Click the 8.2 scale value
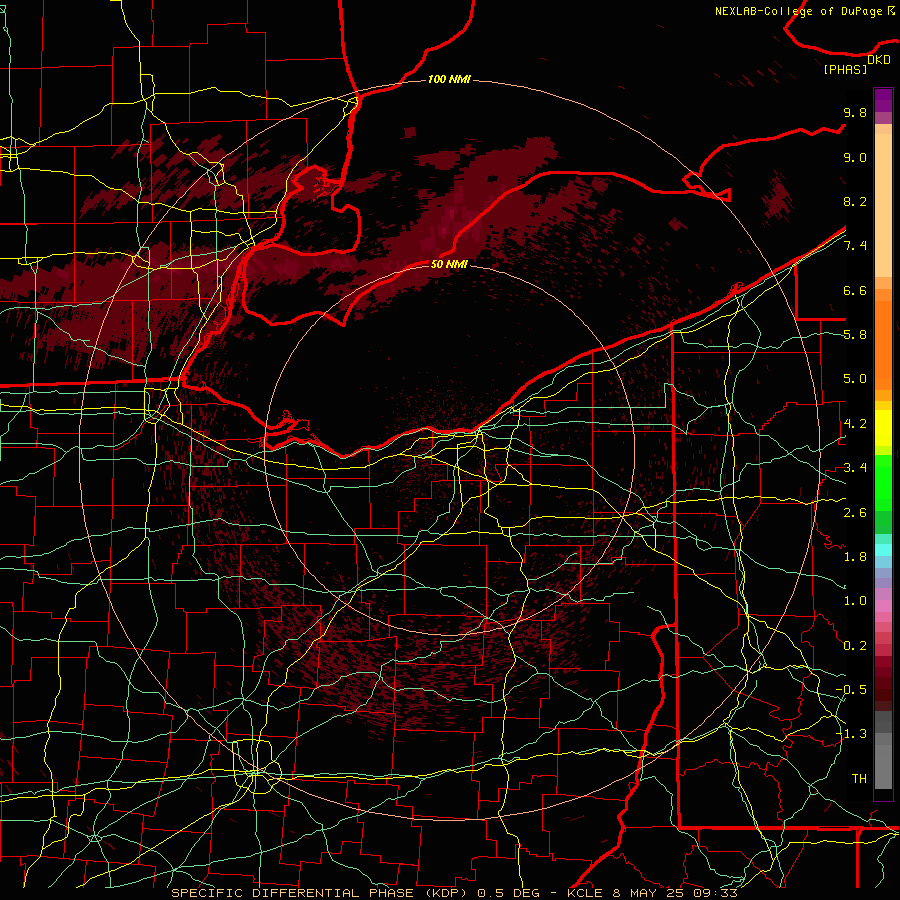 [x=855, y=201]
